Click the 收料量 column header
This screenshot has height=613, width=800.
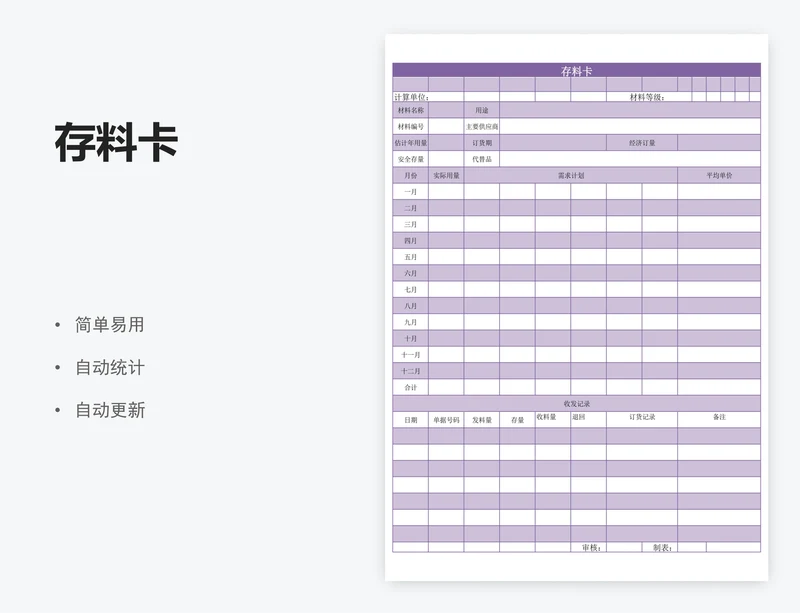pyautogui.click(x=553, y=420)
